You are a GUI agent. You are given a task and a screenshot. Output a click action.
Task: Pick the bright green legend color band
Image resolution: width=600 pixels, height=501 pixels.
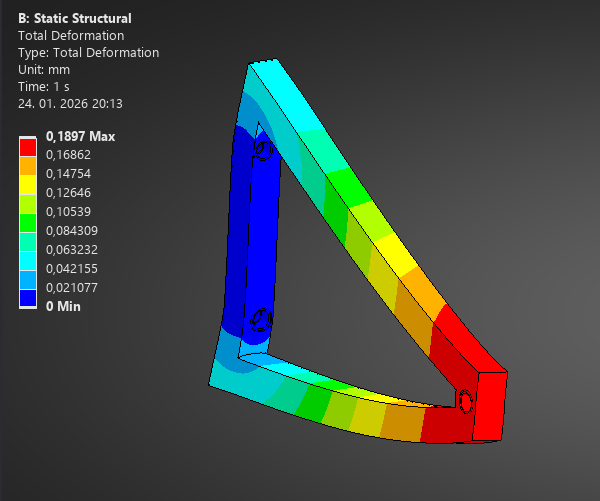28,221
